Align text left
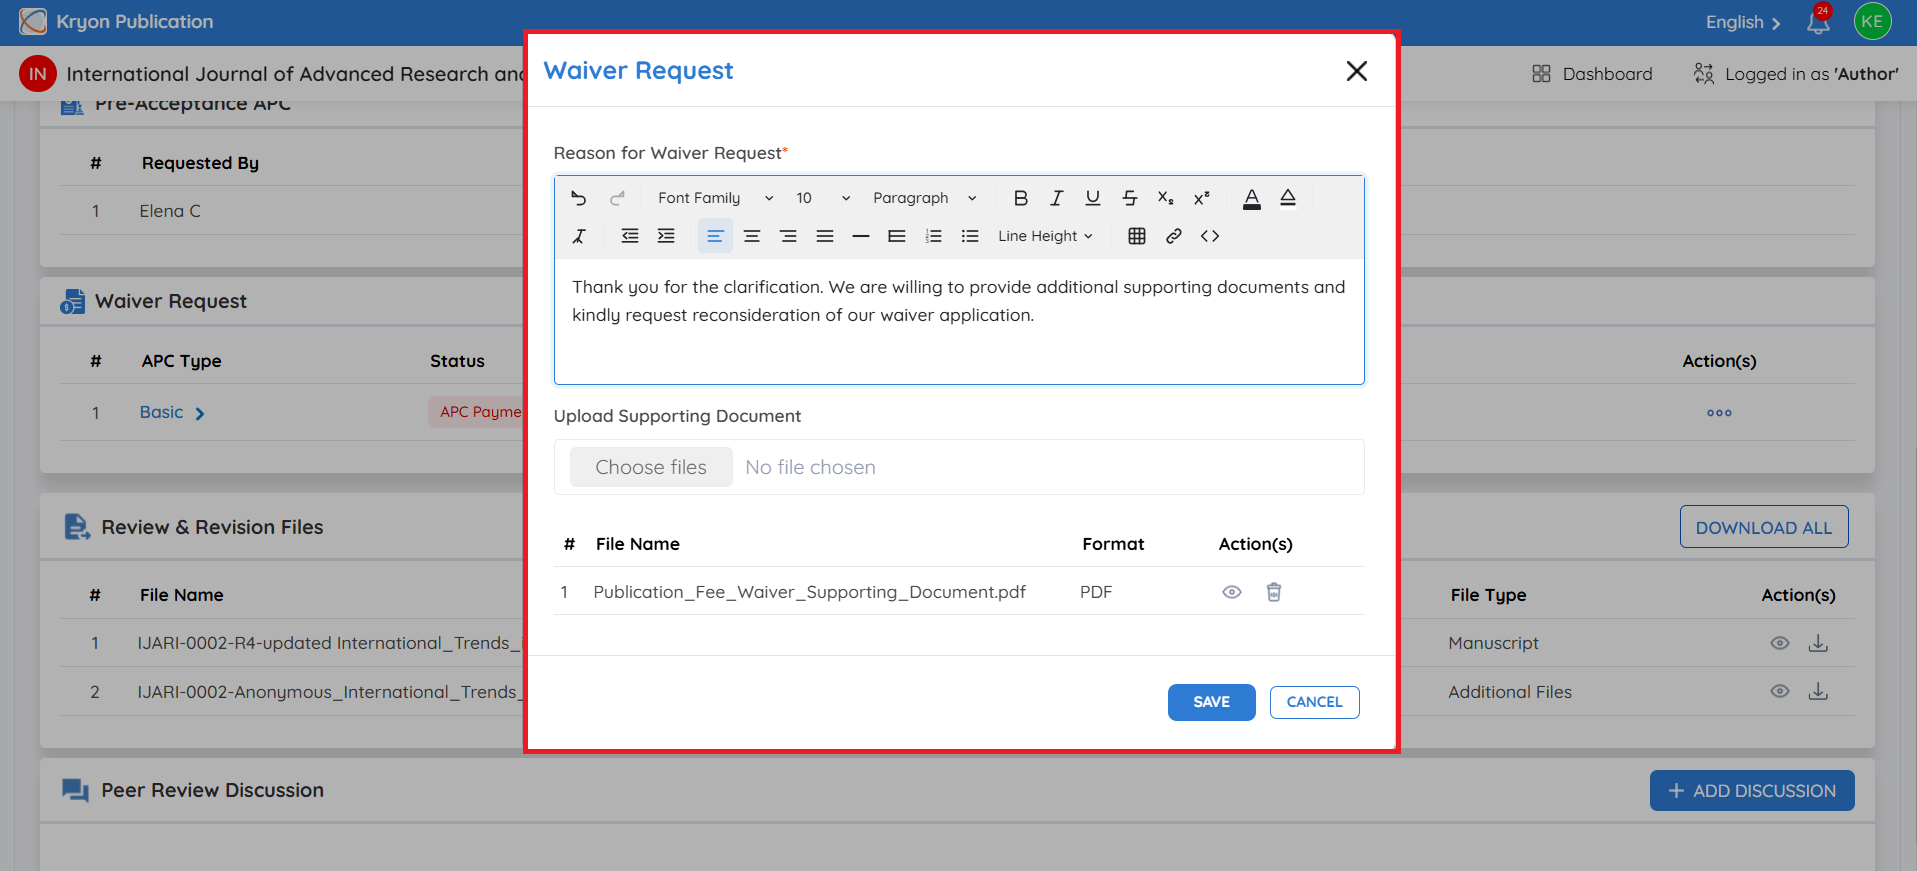The width and height of the screenshot is (1917, 871). pyautogui.click(x=715, y=236)
